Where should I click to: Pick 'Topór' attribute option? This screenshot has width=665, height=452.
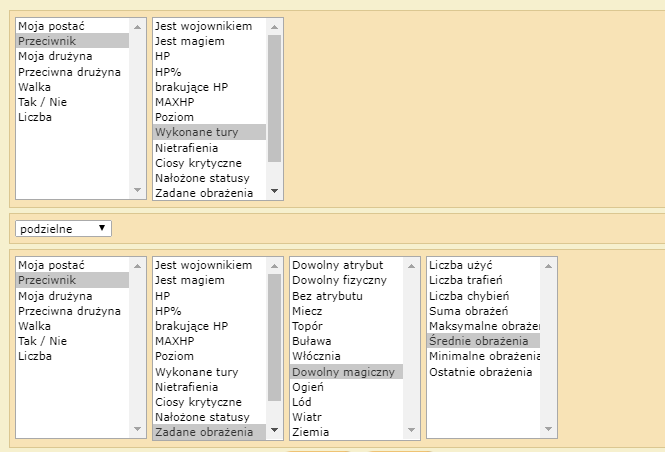tap(346, 326)
